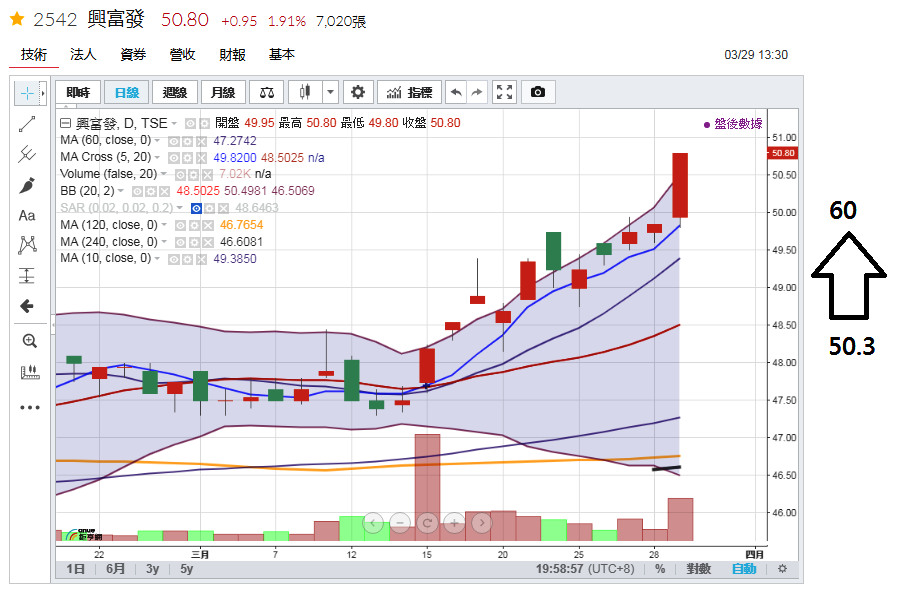The height and width of the screenshot is (600, 900).
Task: Select the ruler measure tool
Action: (29, 372)
